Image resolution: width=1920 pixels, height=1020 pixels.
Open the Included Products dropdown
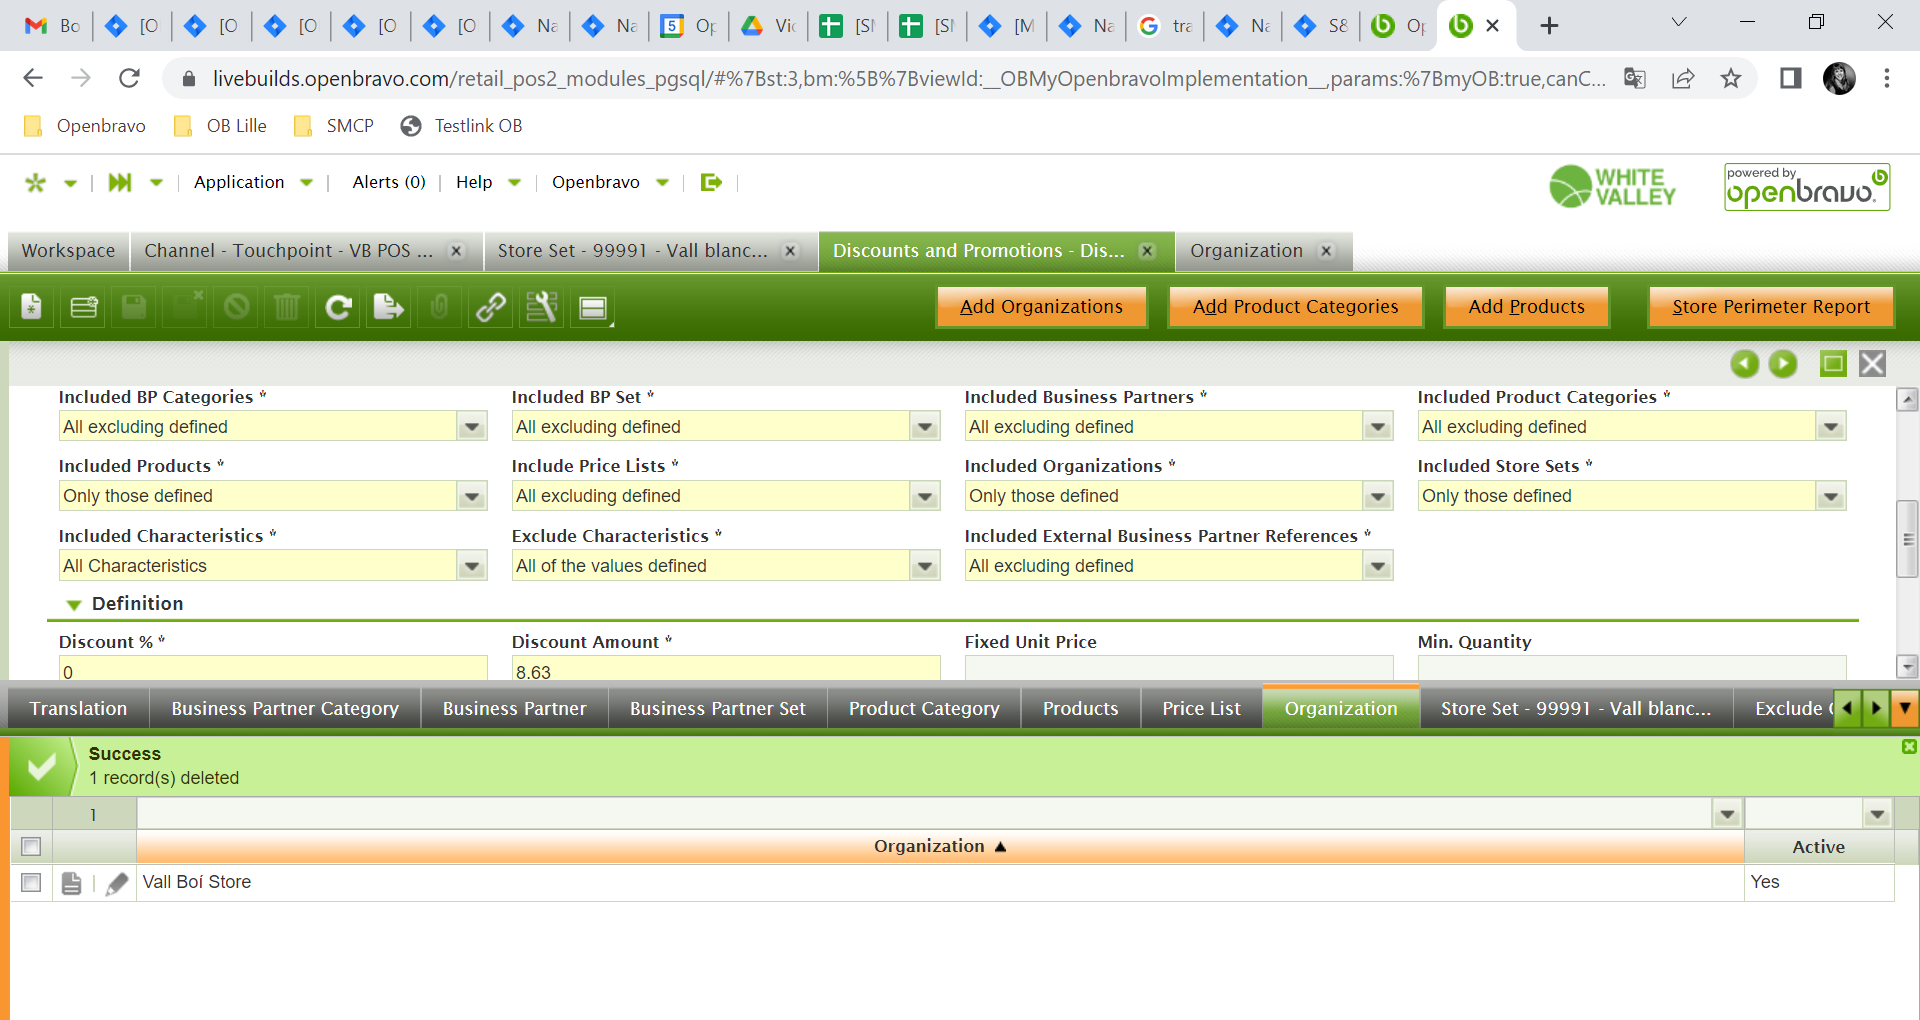coord(471,497)
